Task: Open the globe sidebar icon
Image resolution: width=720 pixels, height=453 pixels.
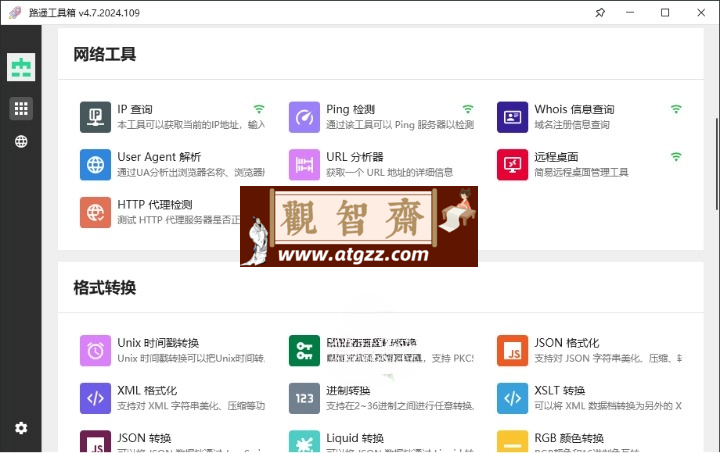Action: [x=21, y=141]
